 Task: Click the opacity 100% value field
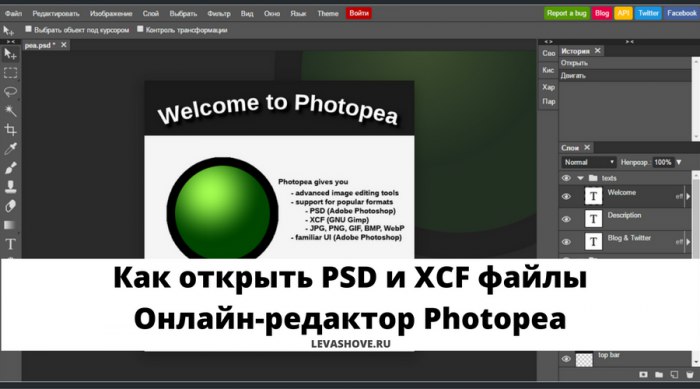663,162
